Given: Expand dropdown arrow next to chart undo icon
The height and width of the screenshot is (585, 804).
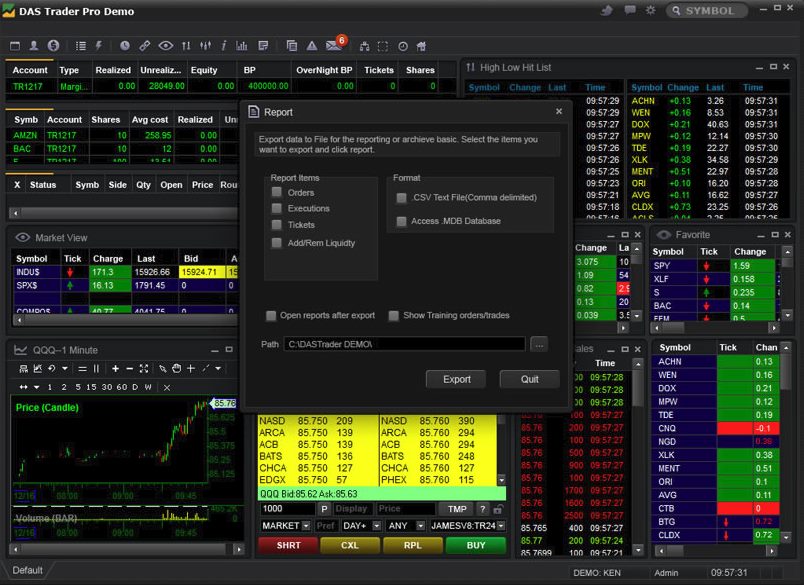Looking at the screenshot, I should coord(65,369).
